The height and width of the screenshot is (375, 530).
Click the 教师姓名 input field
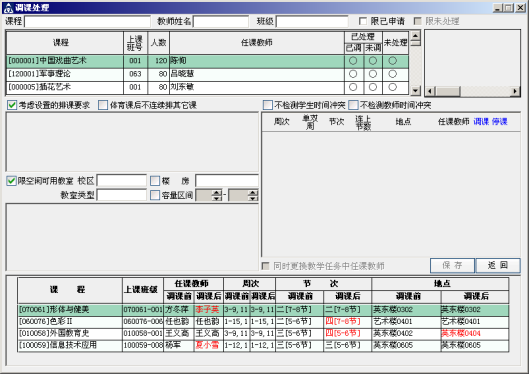pos(221,22)
